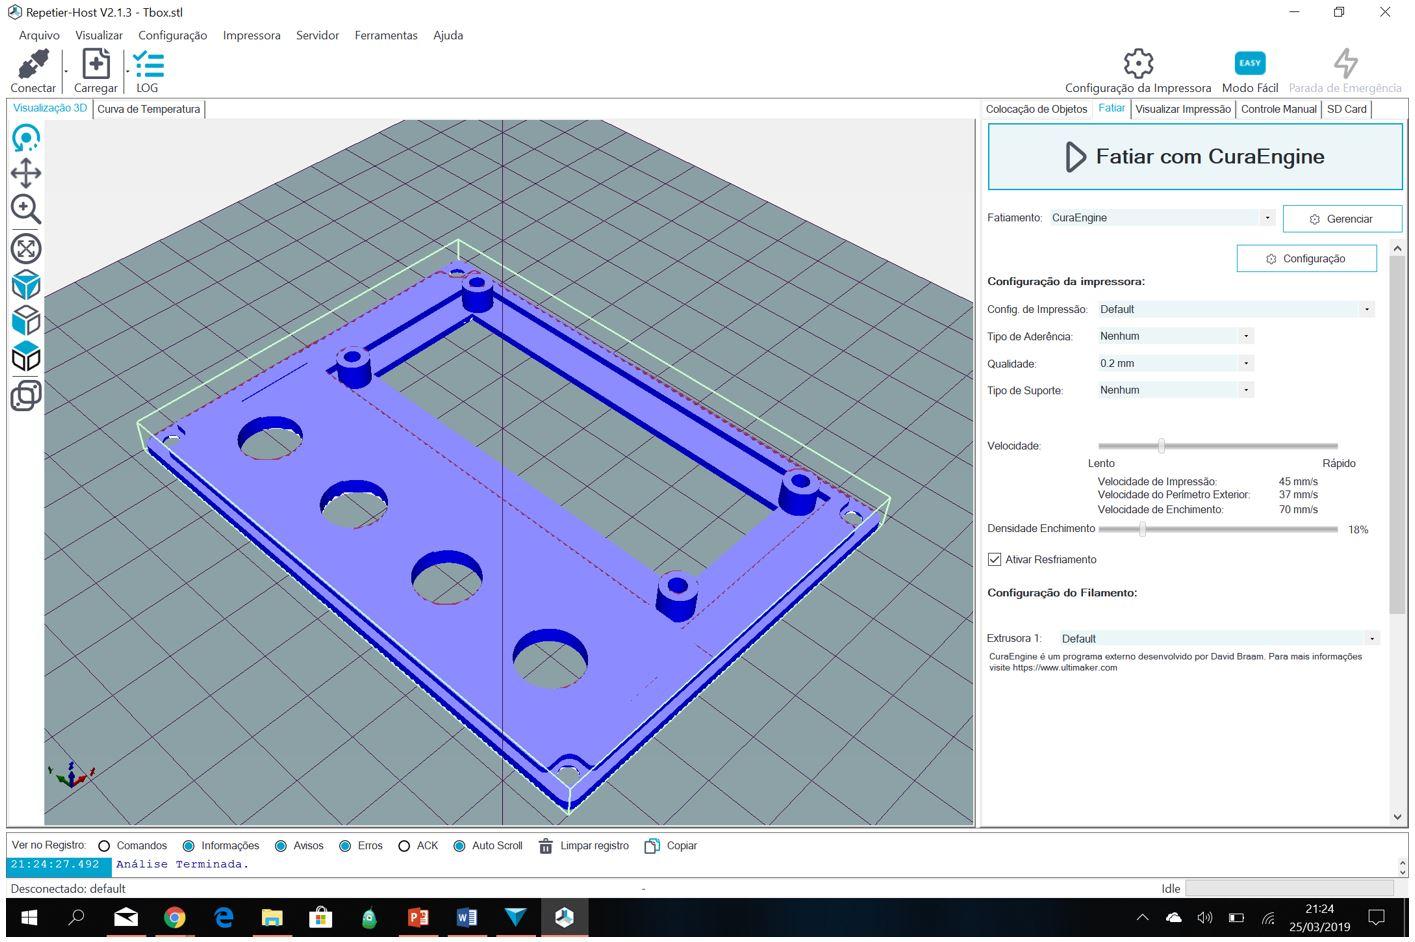Open the Servidor menu

click(x=317, y=35)
